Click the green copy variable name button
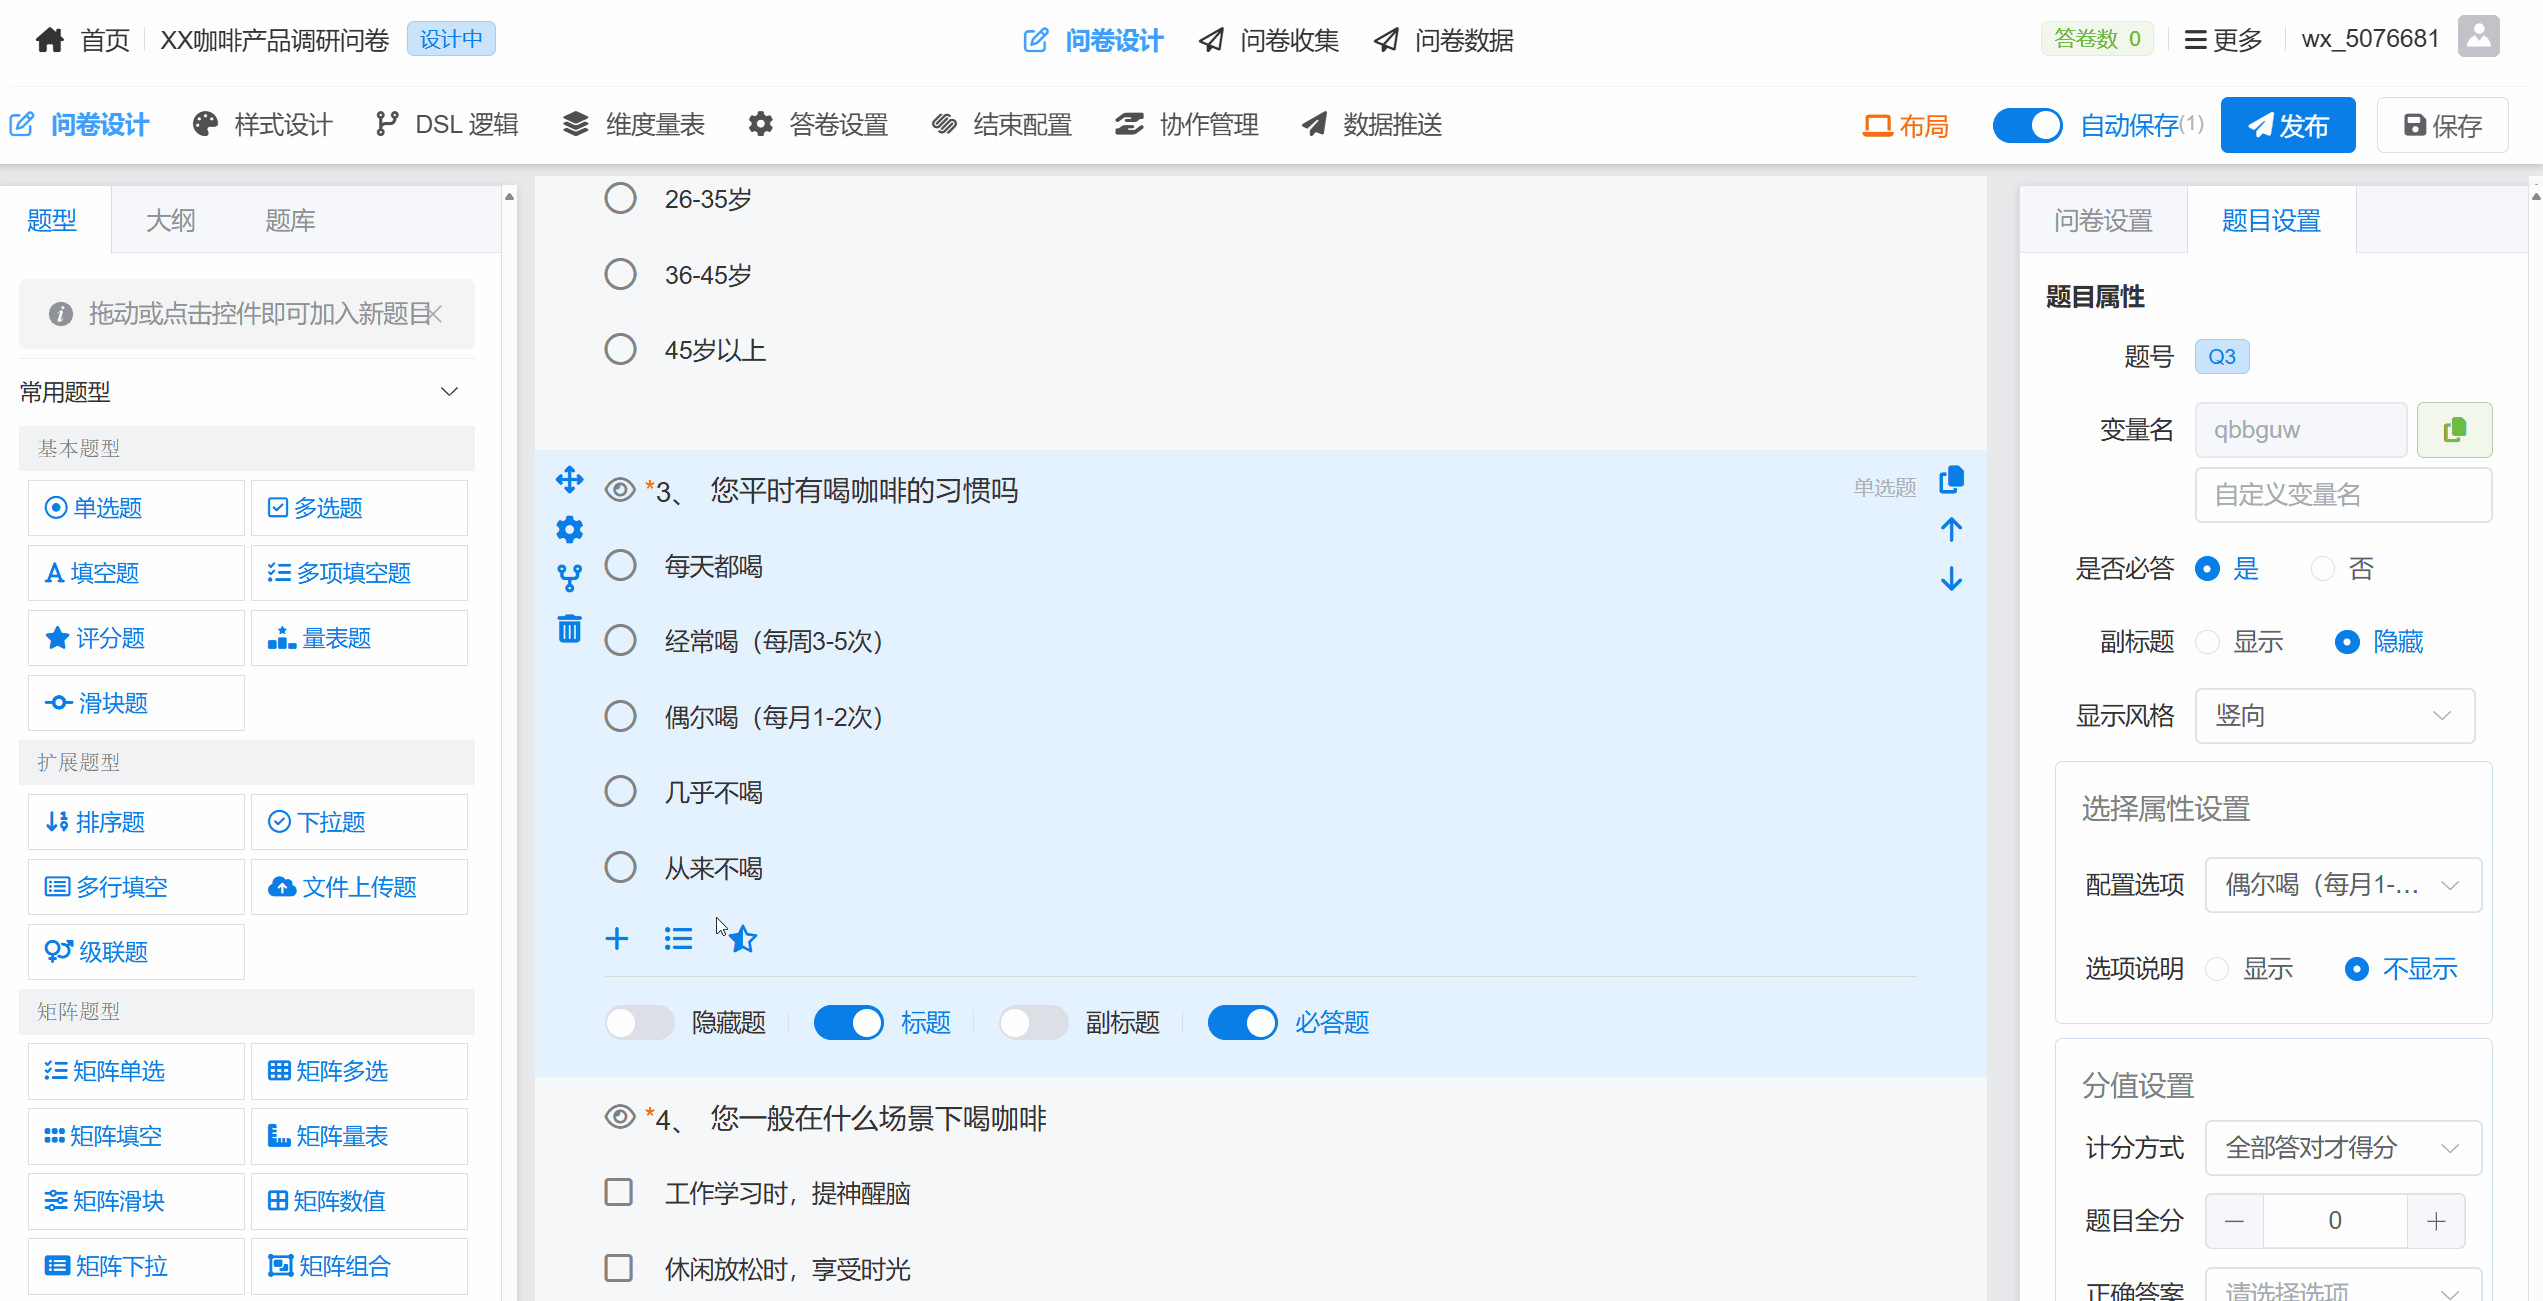2543x1301 pixels. click(x=2454, y=430)
